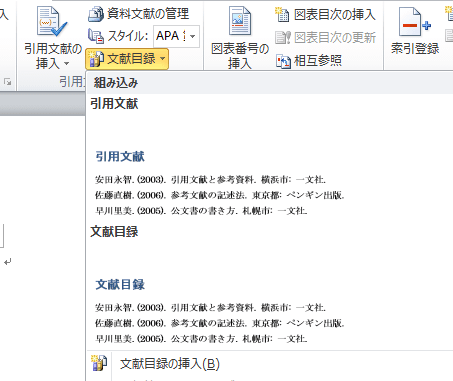Image resolution: width=453 pixels, height=381 pixels.
Task: Open the group dialog launcher at ribbon left
Action: (7, 82)
